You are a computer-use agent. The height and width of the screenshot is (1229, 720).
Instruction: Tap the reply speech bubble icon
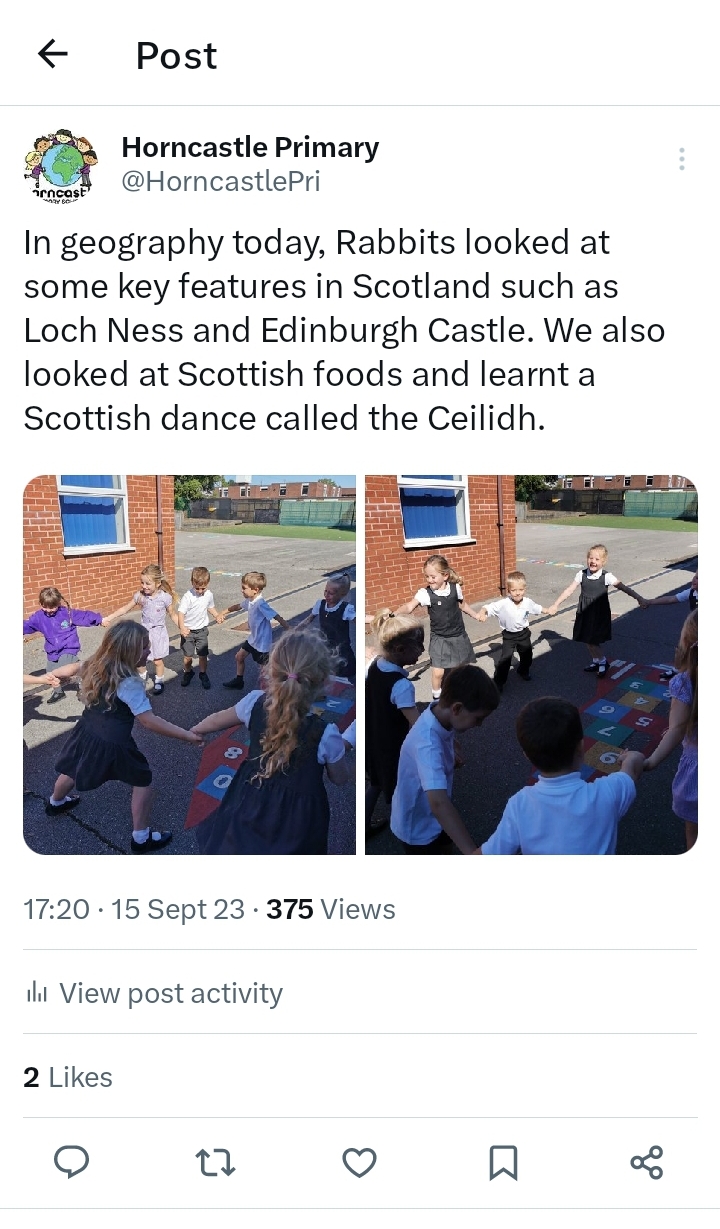pyautogui.click(x=71, y=1162)
